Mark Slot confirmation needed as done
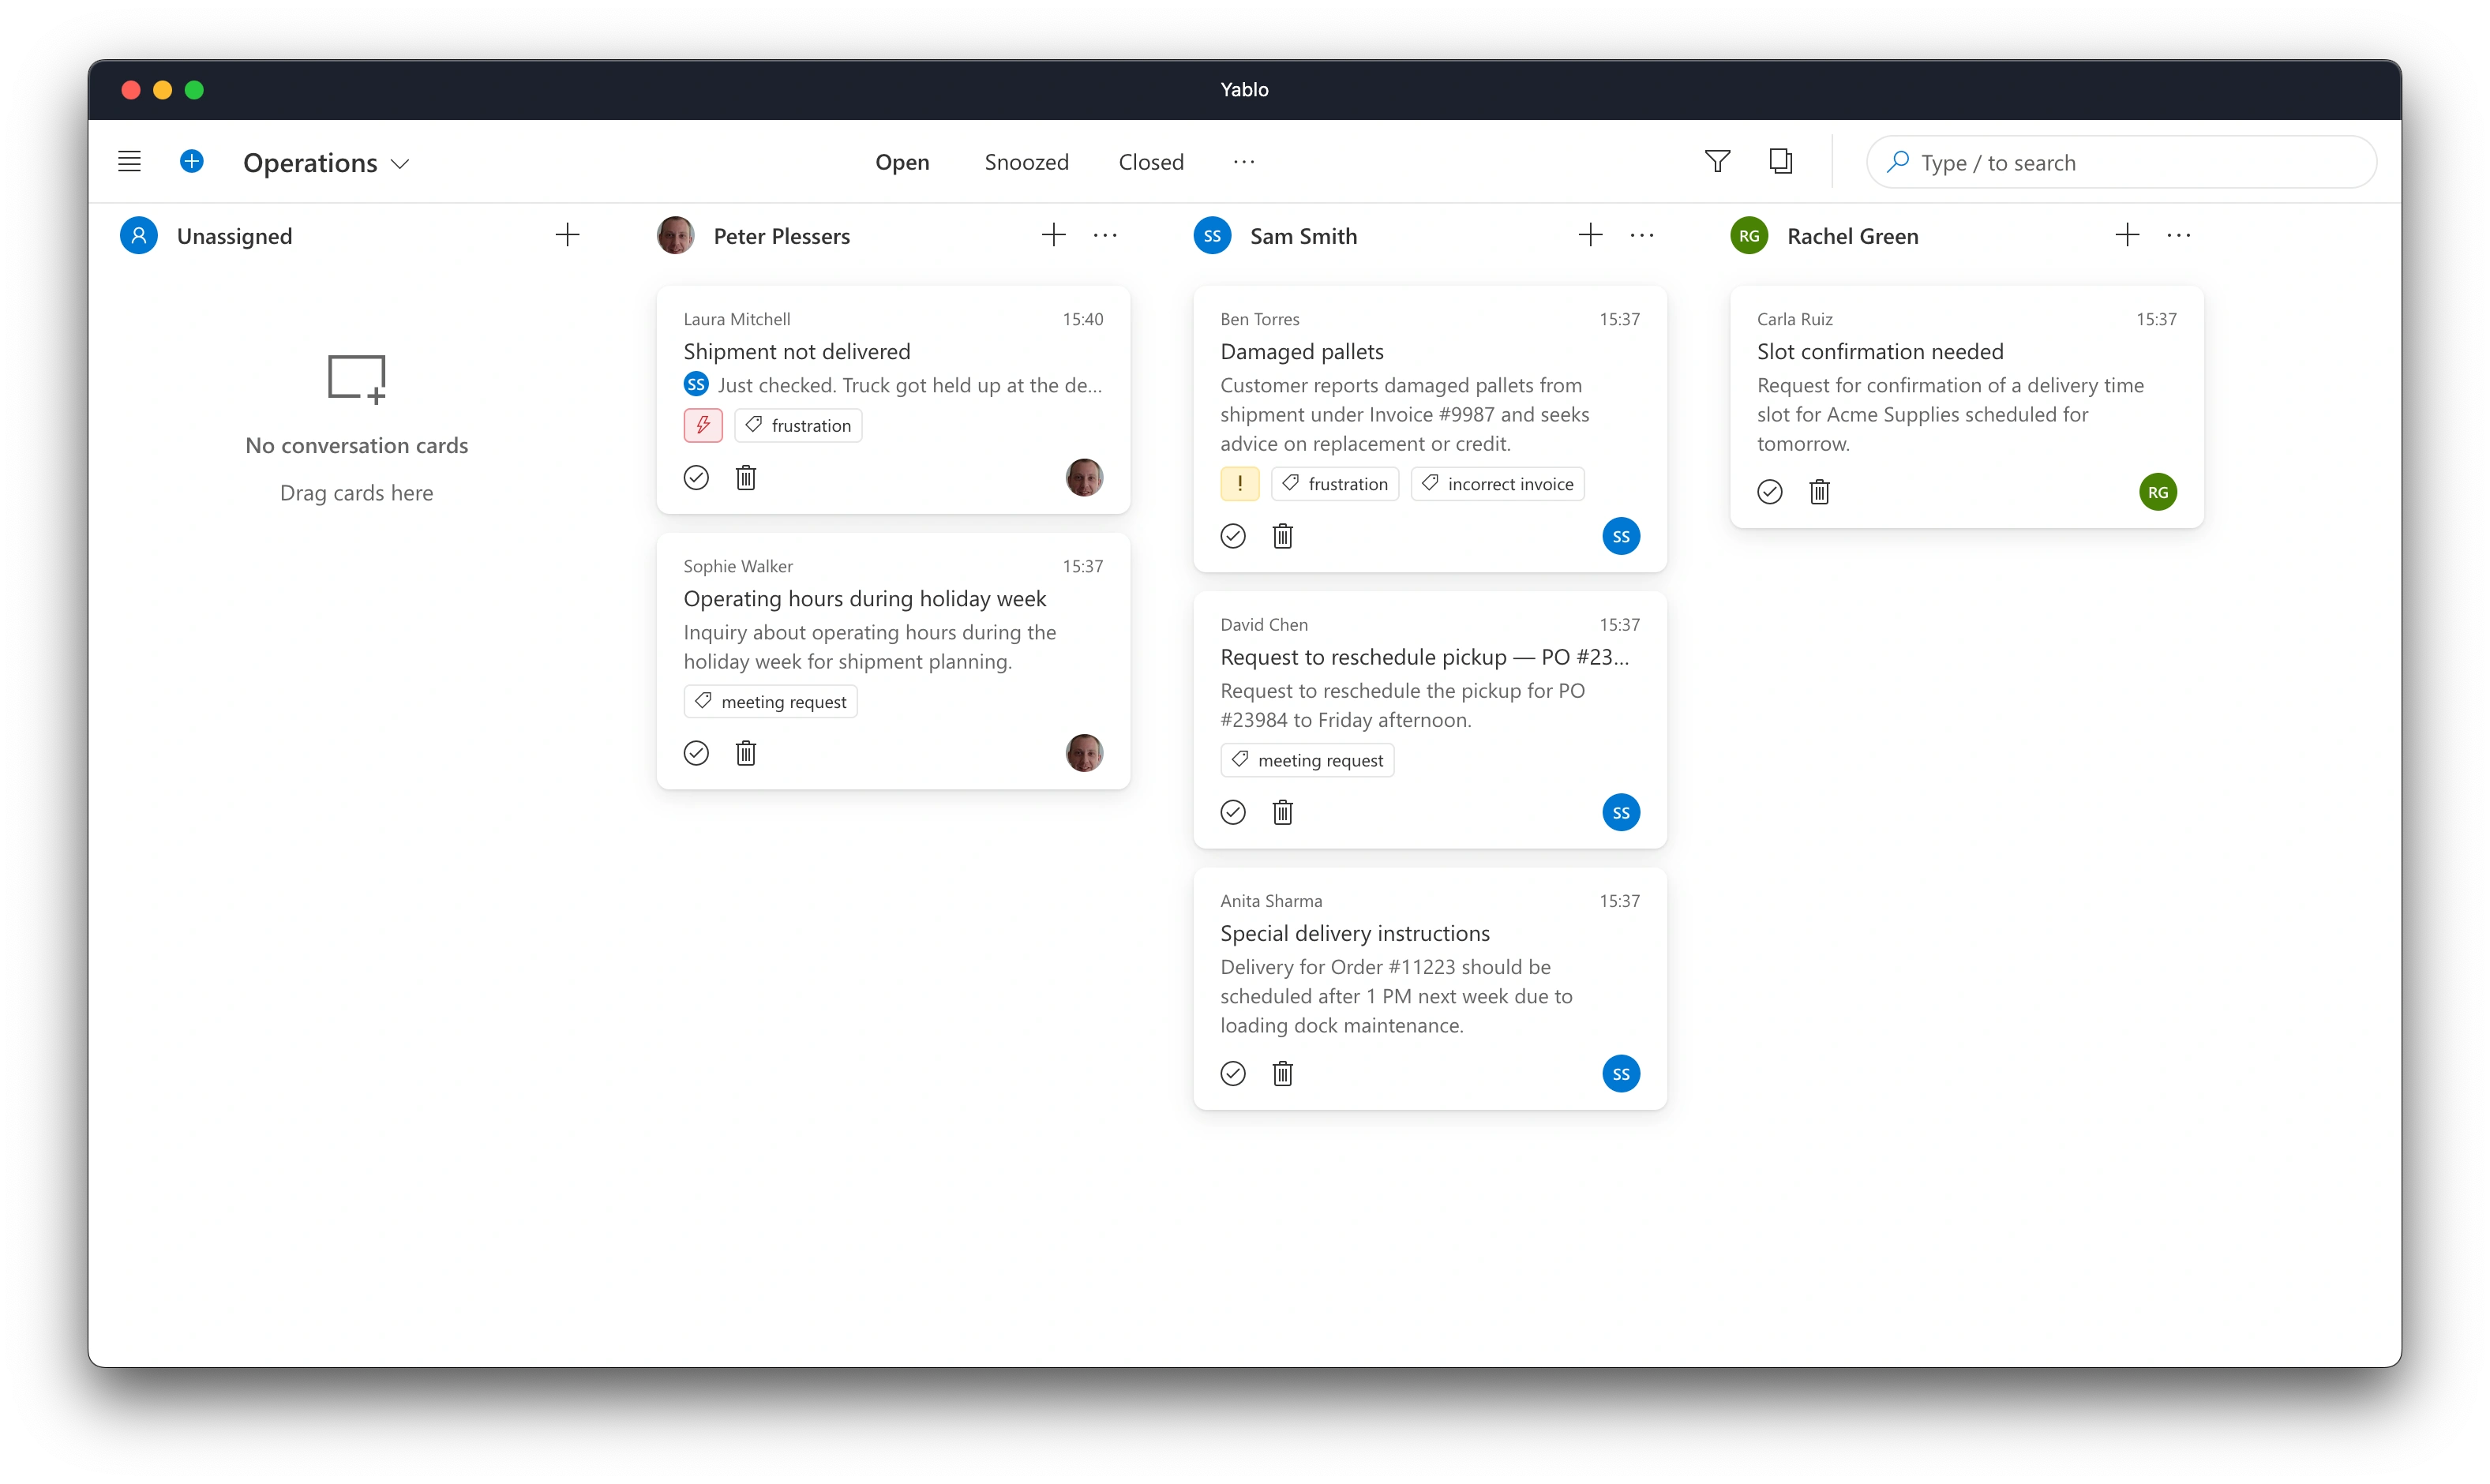The image size is (2490, 1484). pos(1769,492)
